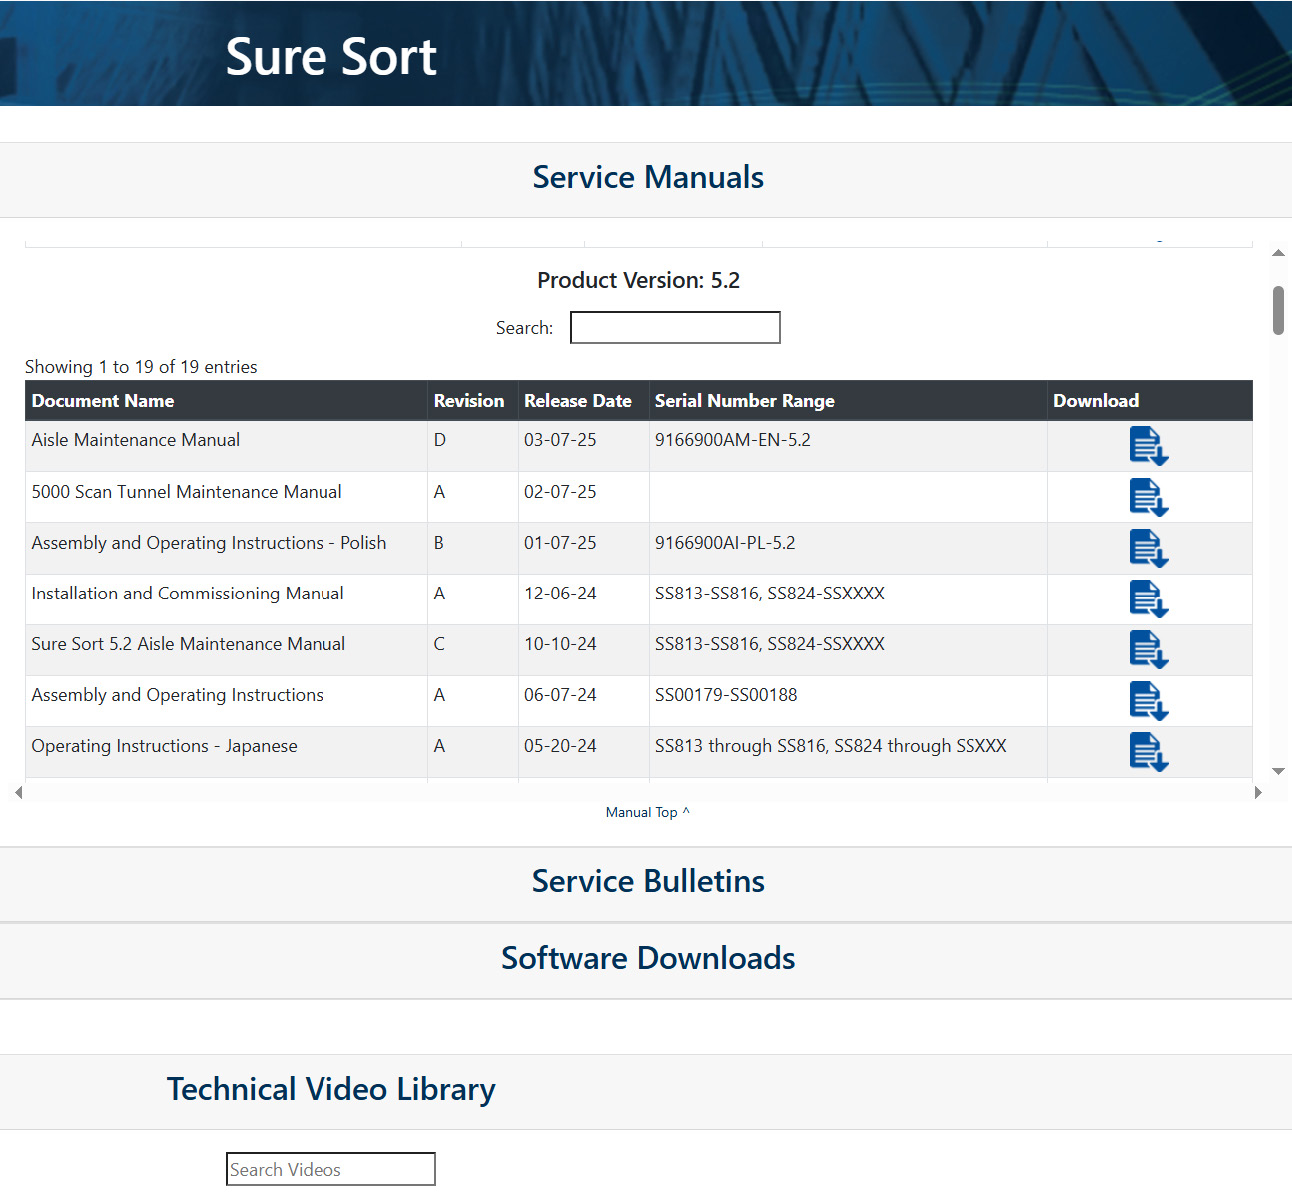Image resolution: width=1292 pixels, height=1195 pixels.
Task: Download Operating Instructions - Japanese document
Action: 1149,752
